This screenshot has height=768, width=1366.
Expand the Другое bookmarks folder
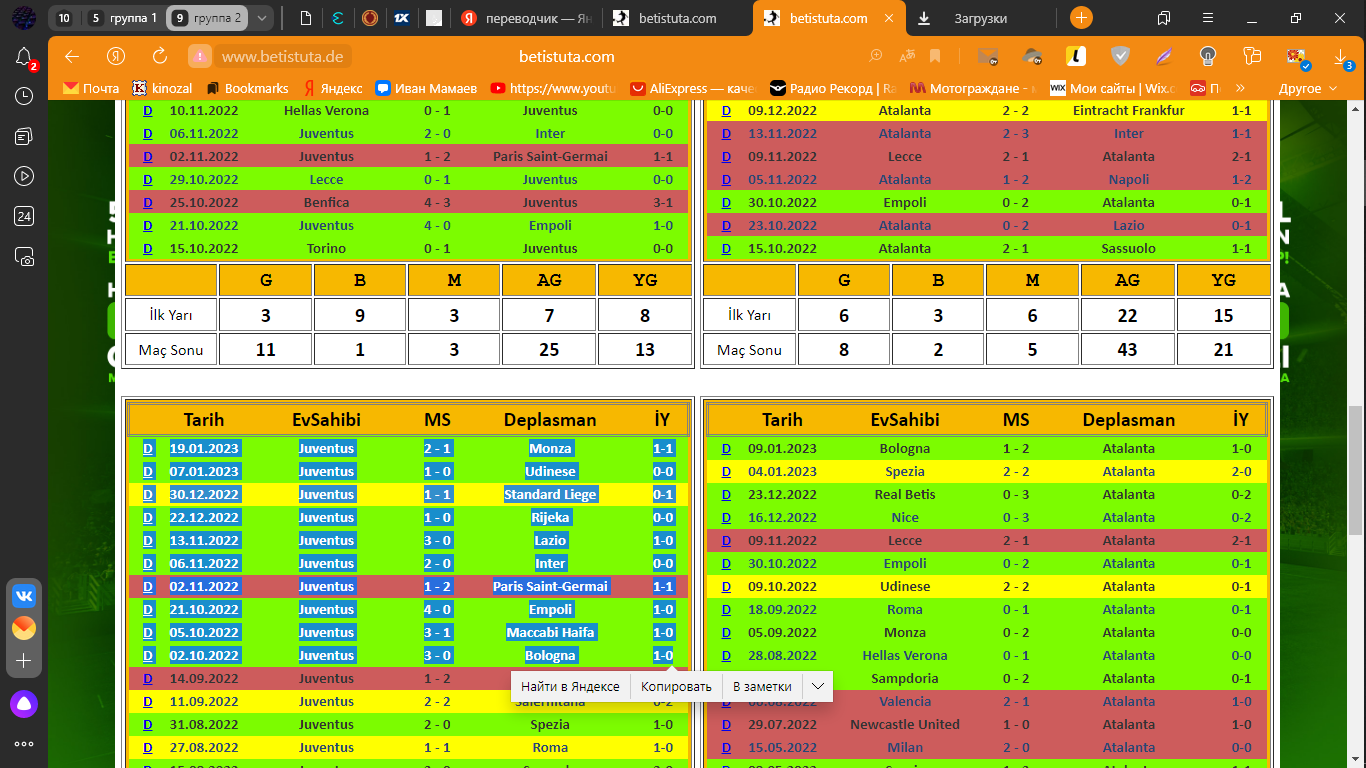(x=1308, y=88)
